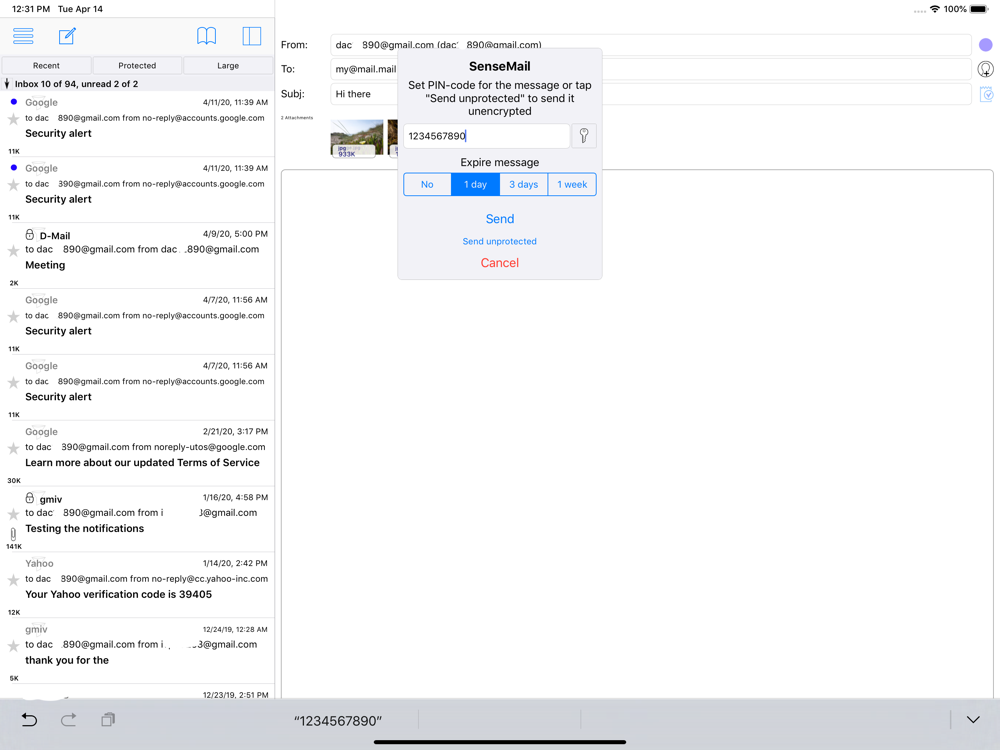Open Your Yahoo verification code email
Image resolution: width=1000 pixels, height=750 pixels.
point(137,585)
